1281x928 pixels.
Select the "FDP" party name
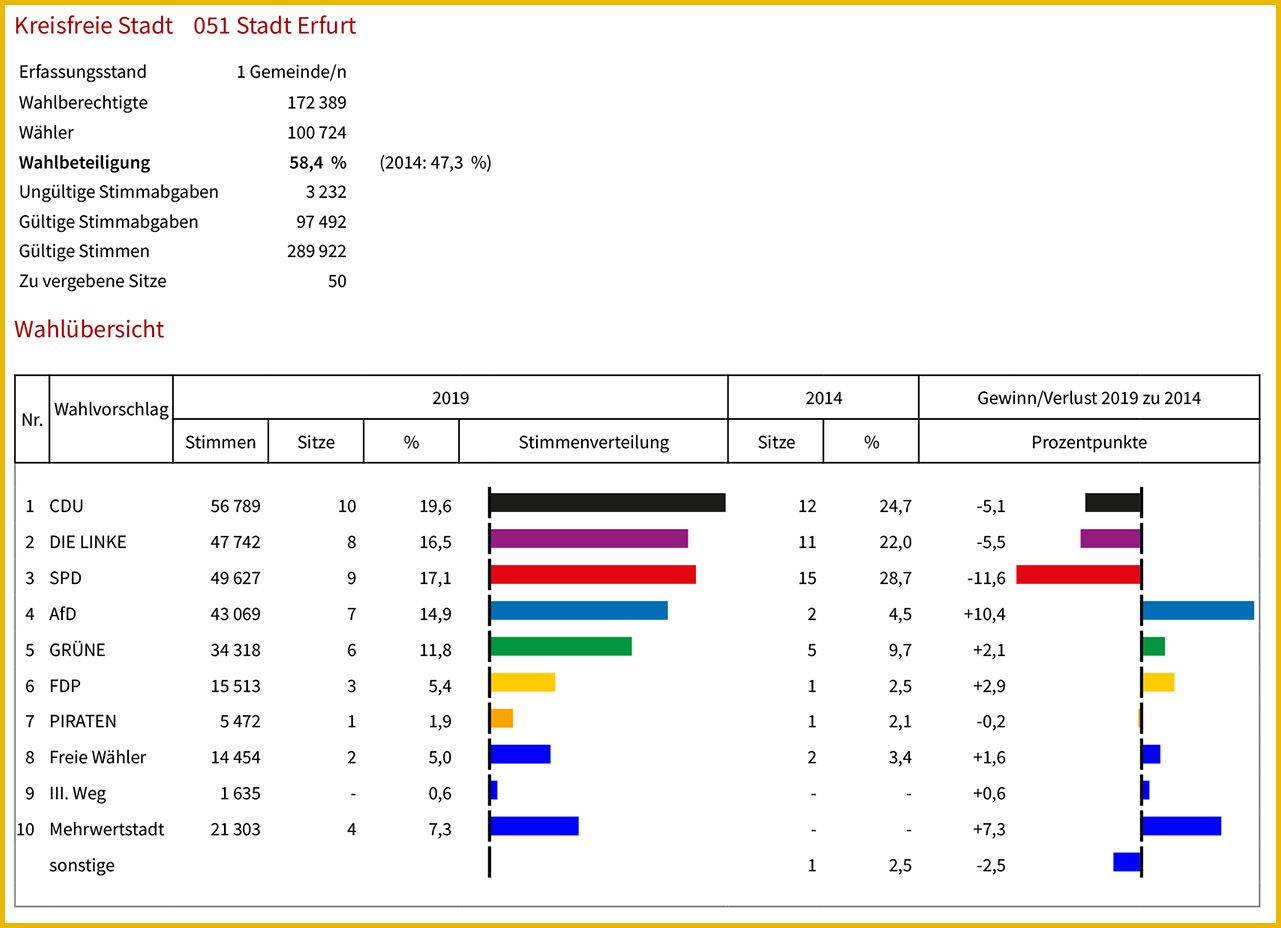[x=65, y=686]
